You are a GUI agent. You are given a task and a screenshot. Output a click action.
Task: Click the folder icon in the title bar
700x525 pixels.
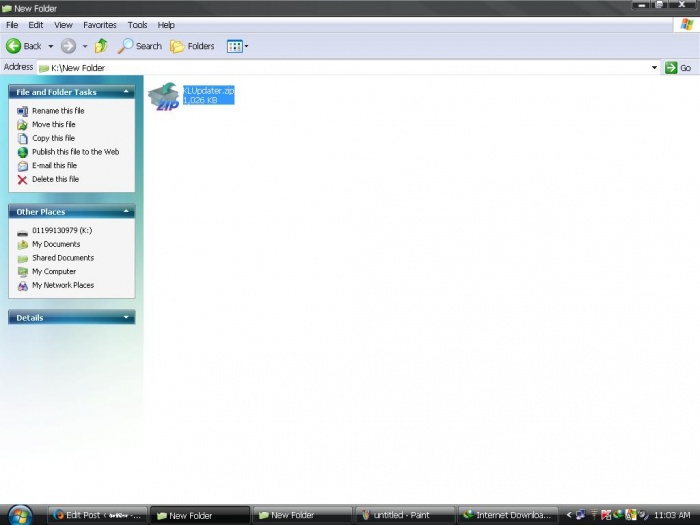coord(6,8)
